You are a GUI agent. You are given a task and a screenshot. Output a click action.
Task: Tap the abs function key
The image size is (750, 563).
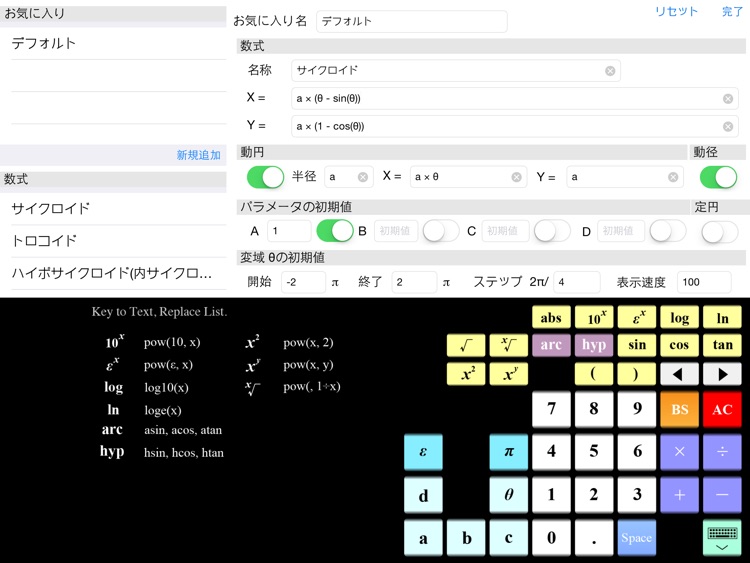[x=551, y=318]
